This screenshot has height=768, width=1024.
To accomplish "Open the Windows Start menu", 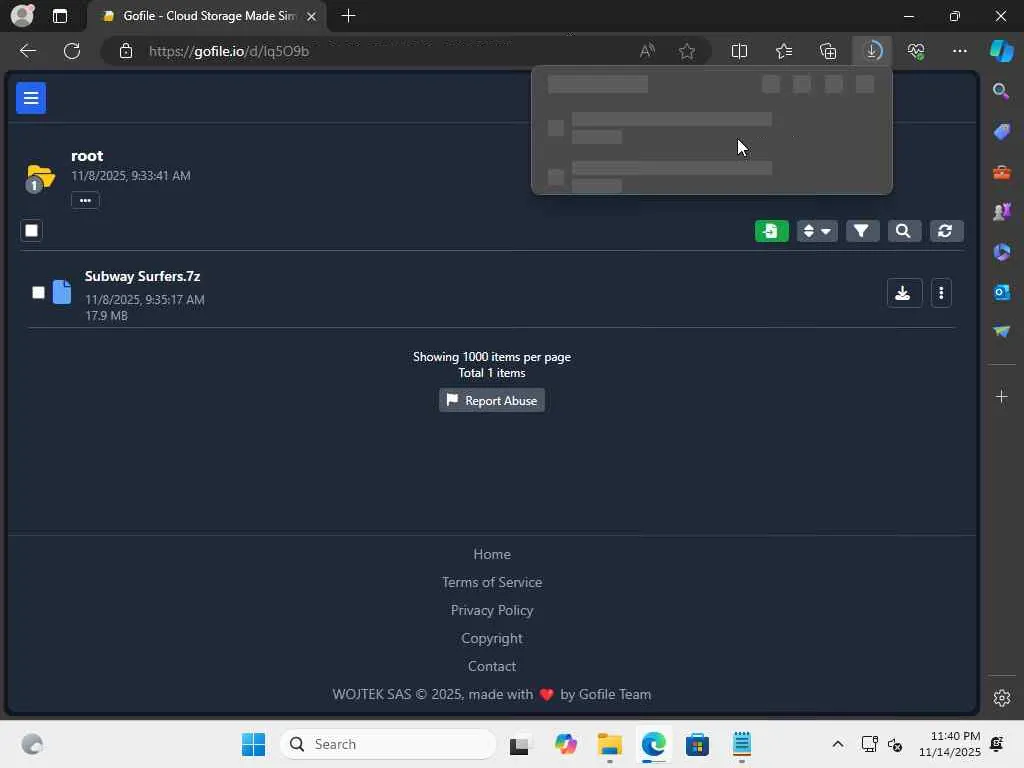I will pos(253,744).
